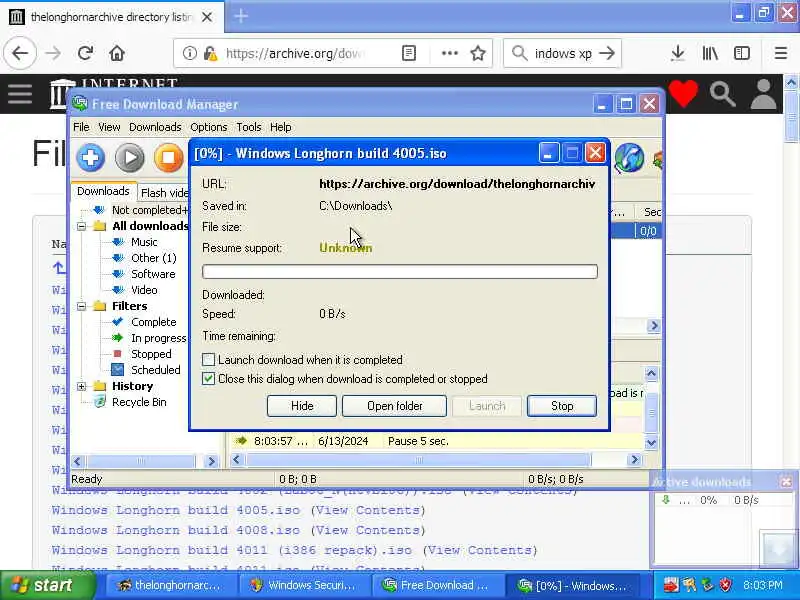The image size is (800, 600).
Task: Click the Windows start button
Action: click(47, 585)
